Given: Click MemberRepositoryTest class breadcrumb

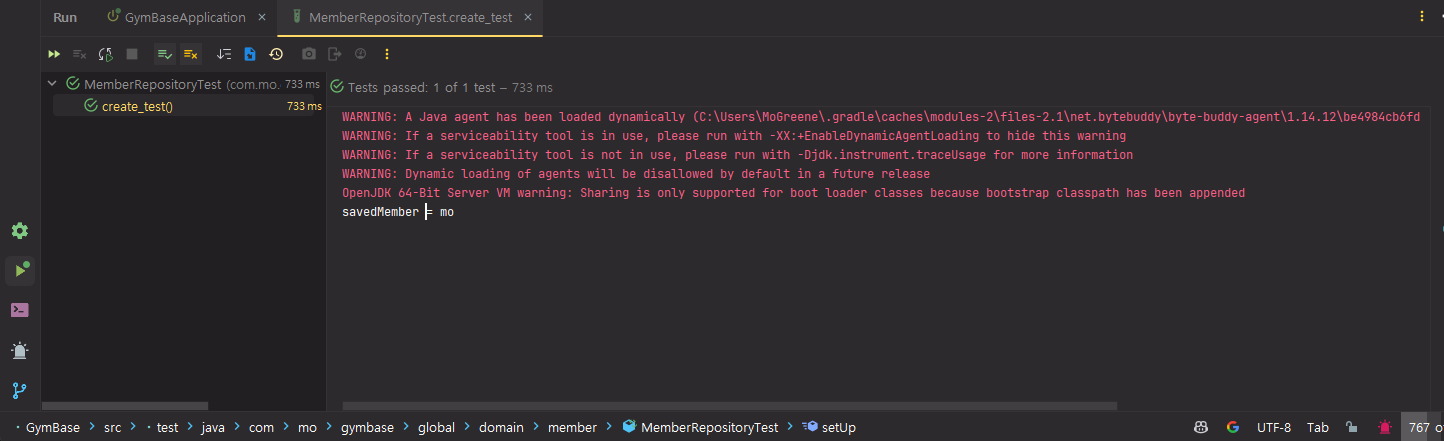Looking at the screenshot, I should click(700, 427).
